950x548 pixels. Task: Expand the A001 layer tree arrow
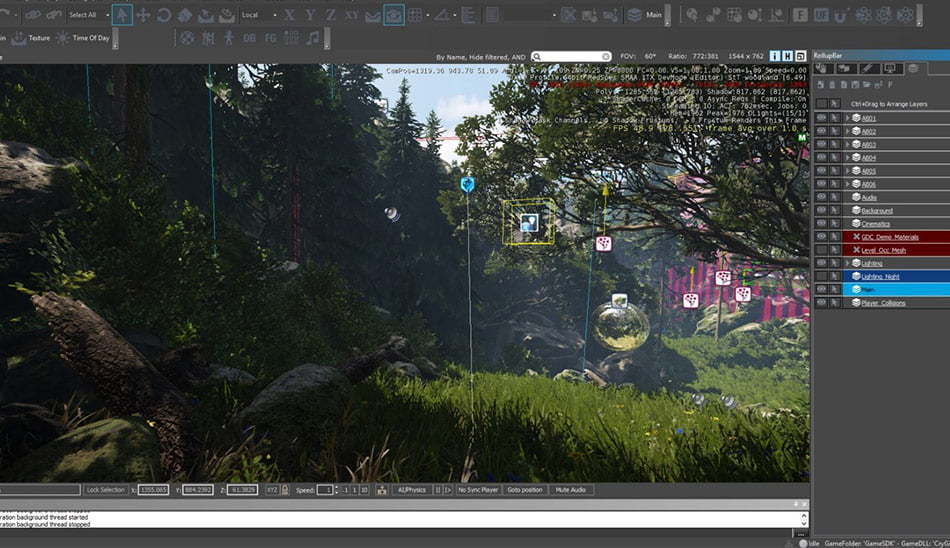[848, 118]
